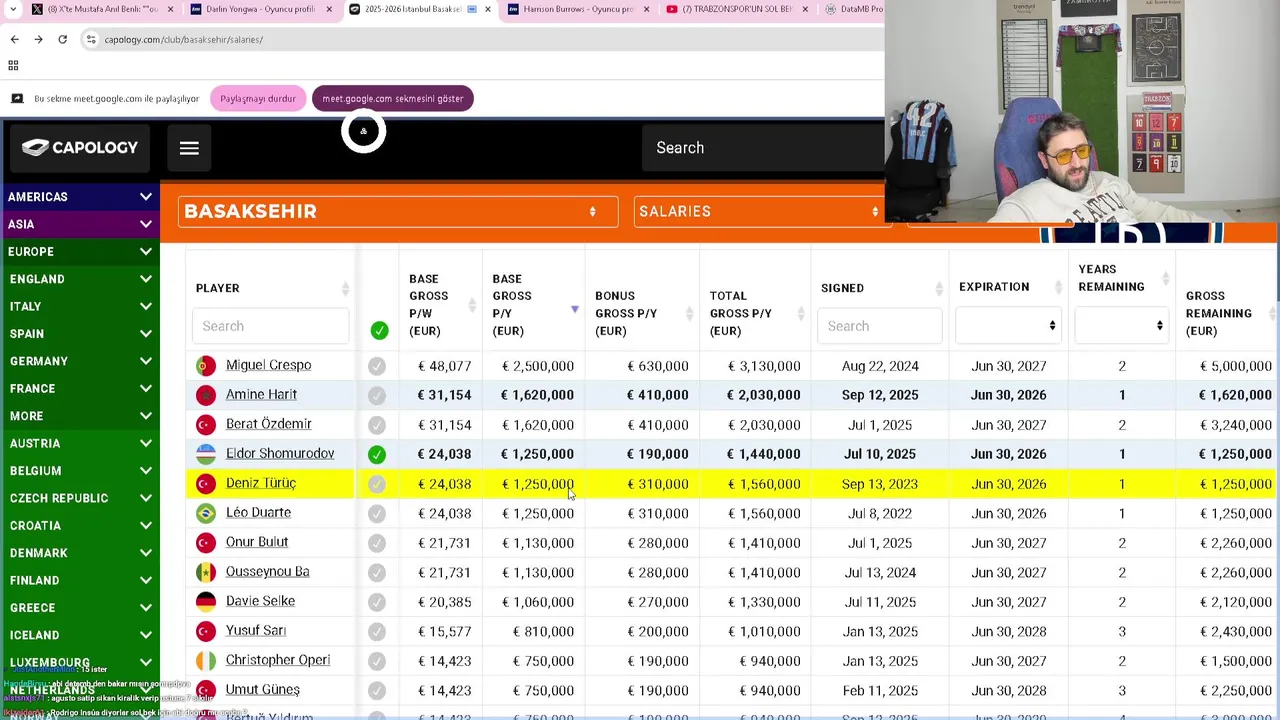
Task: Close the TRABZONSPOR'UN SOL BEK tab
Action: (805, 9)
